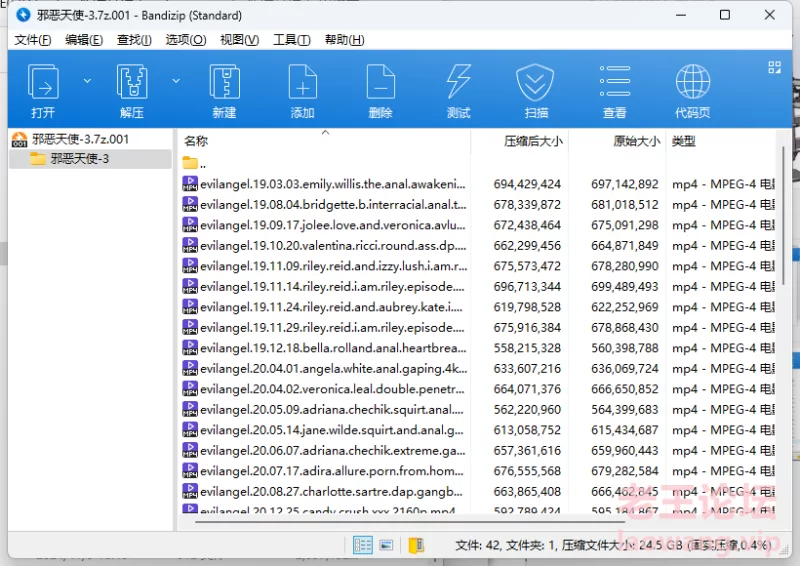Image resolution: width=800 pixels, height=566 pixels.
Task: Click MP4 icon of evilangel.20.07.17.adira.allure
Action: point(190,471)
